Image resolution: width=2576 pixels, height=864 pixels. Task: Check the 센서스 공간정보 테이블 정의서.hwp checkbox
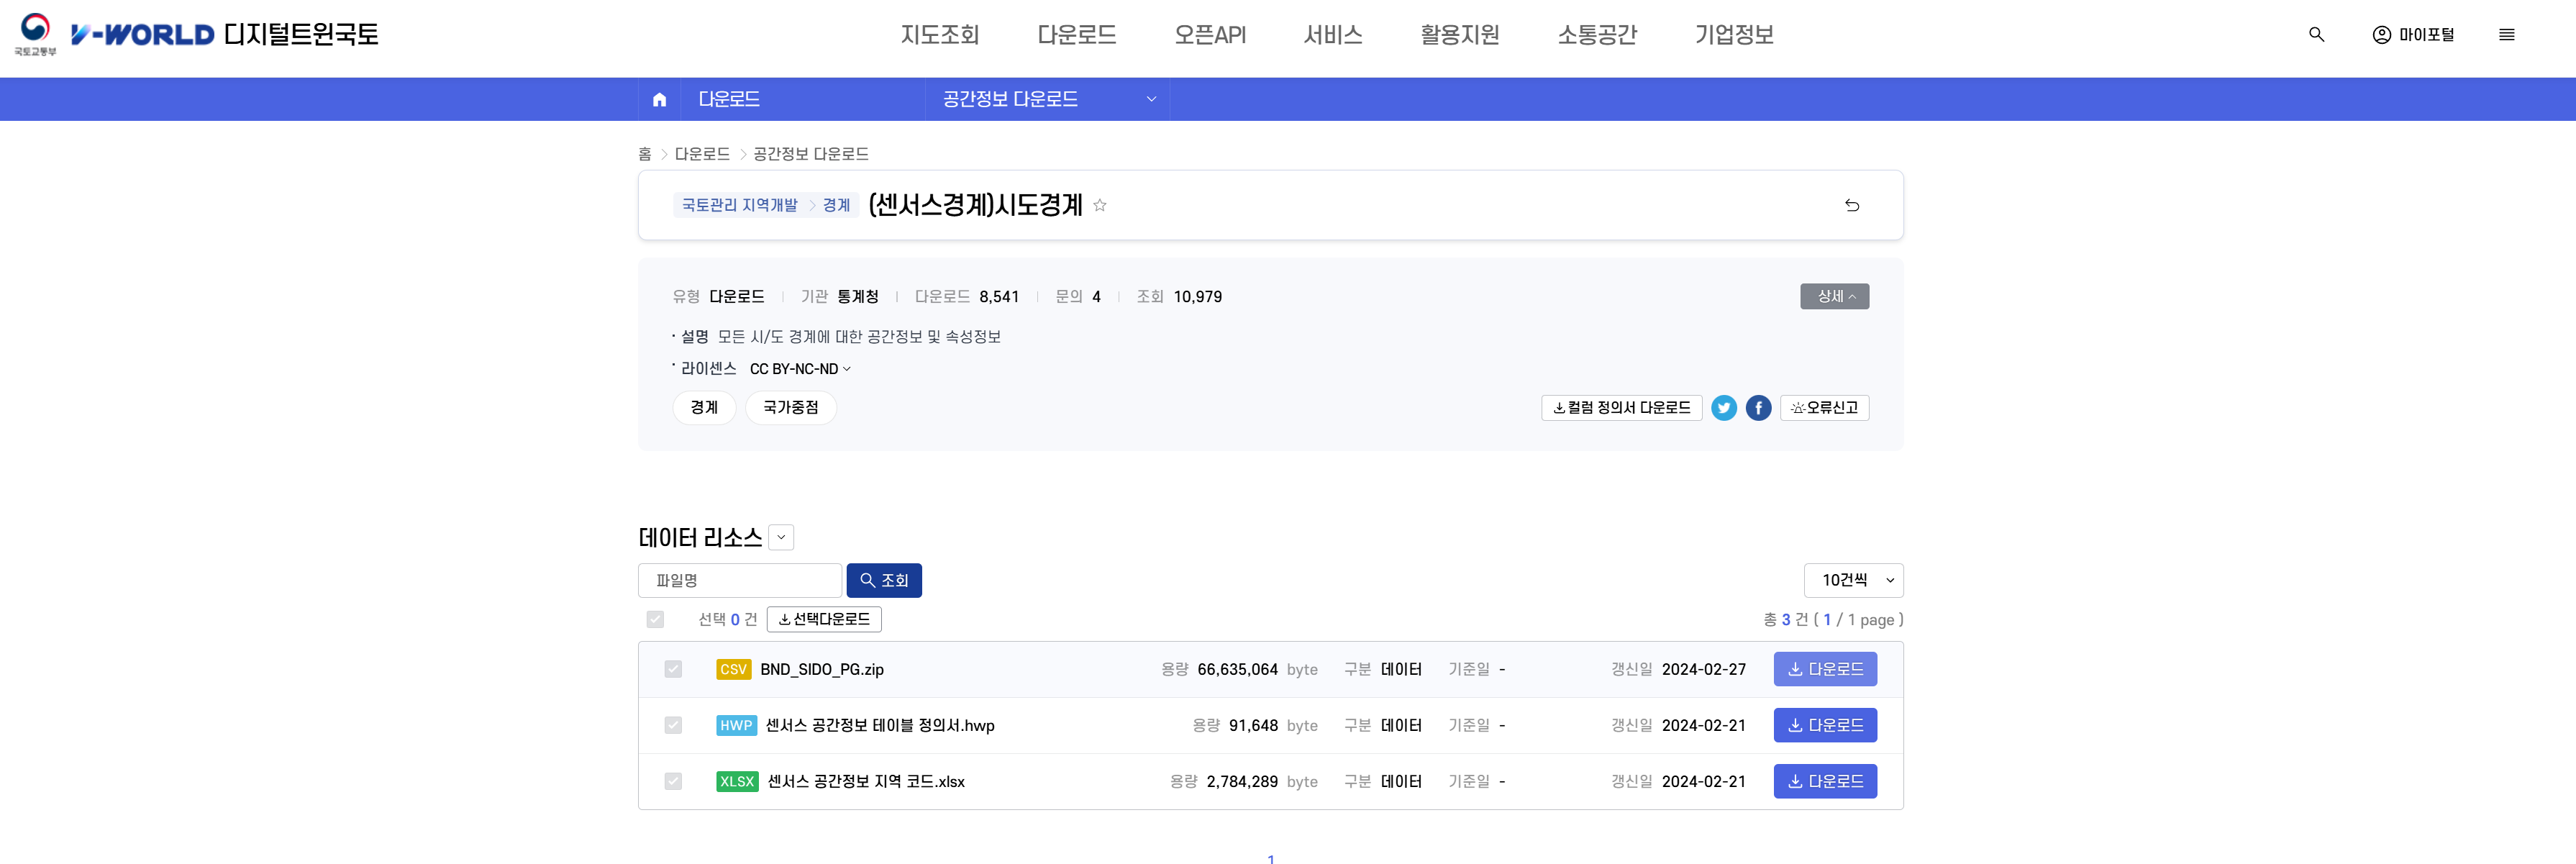(673, 725)
